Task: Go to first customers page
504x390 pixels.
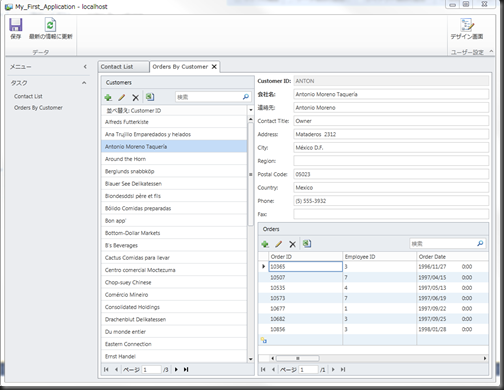Action: (106, 369)
